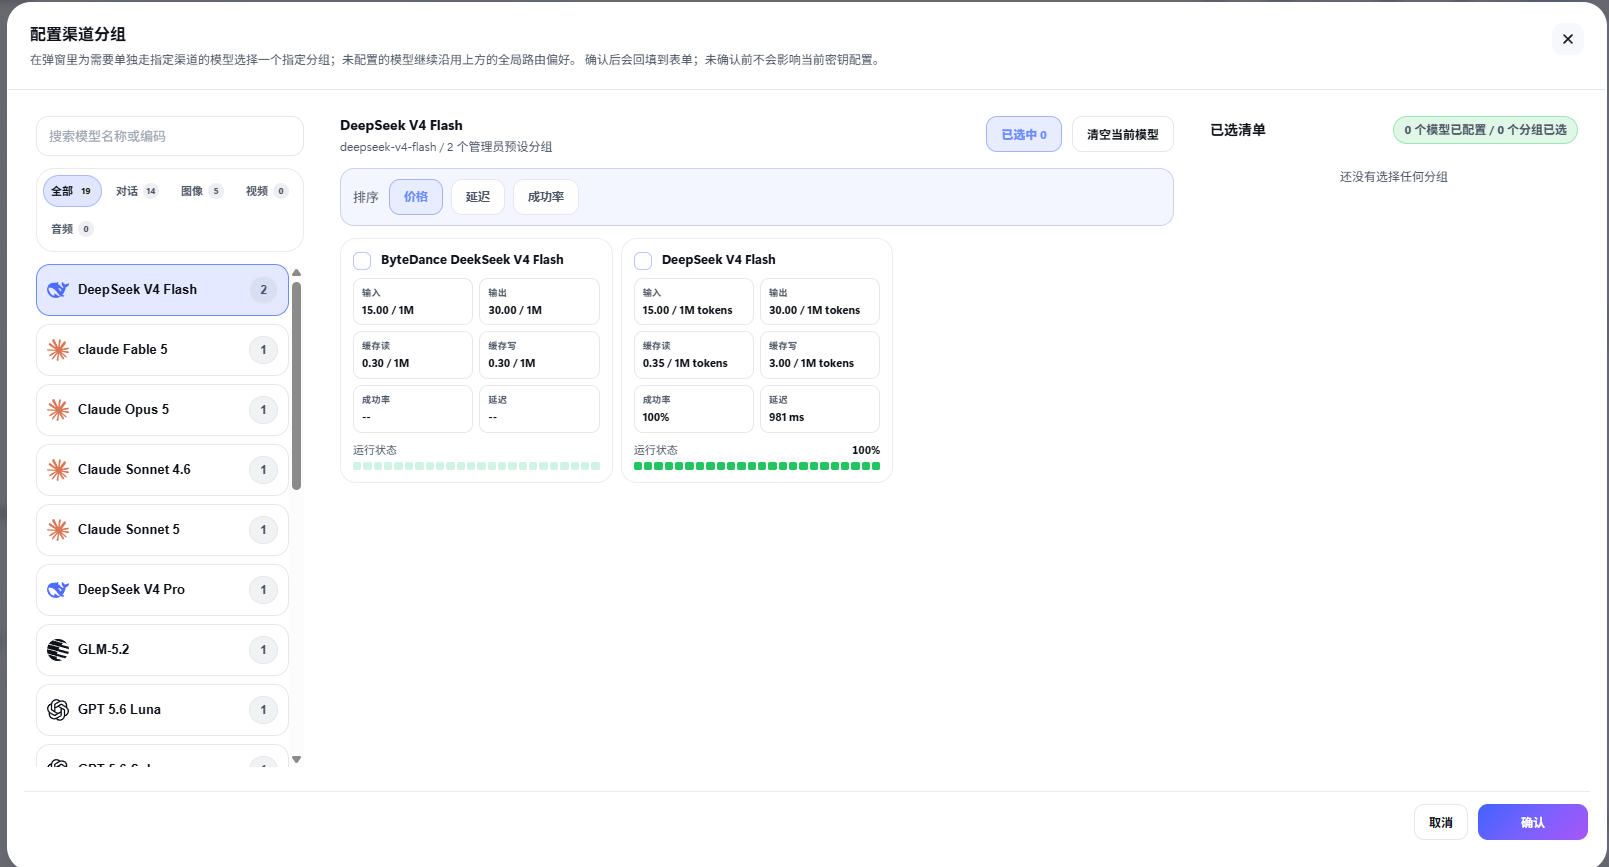Check the ByteDance DeekSeek V4 Flash checkbox
Screen dimensions: 1609x867
coord(362,260)
